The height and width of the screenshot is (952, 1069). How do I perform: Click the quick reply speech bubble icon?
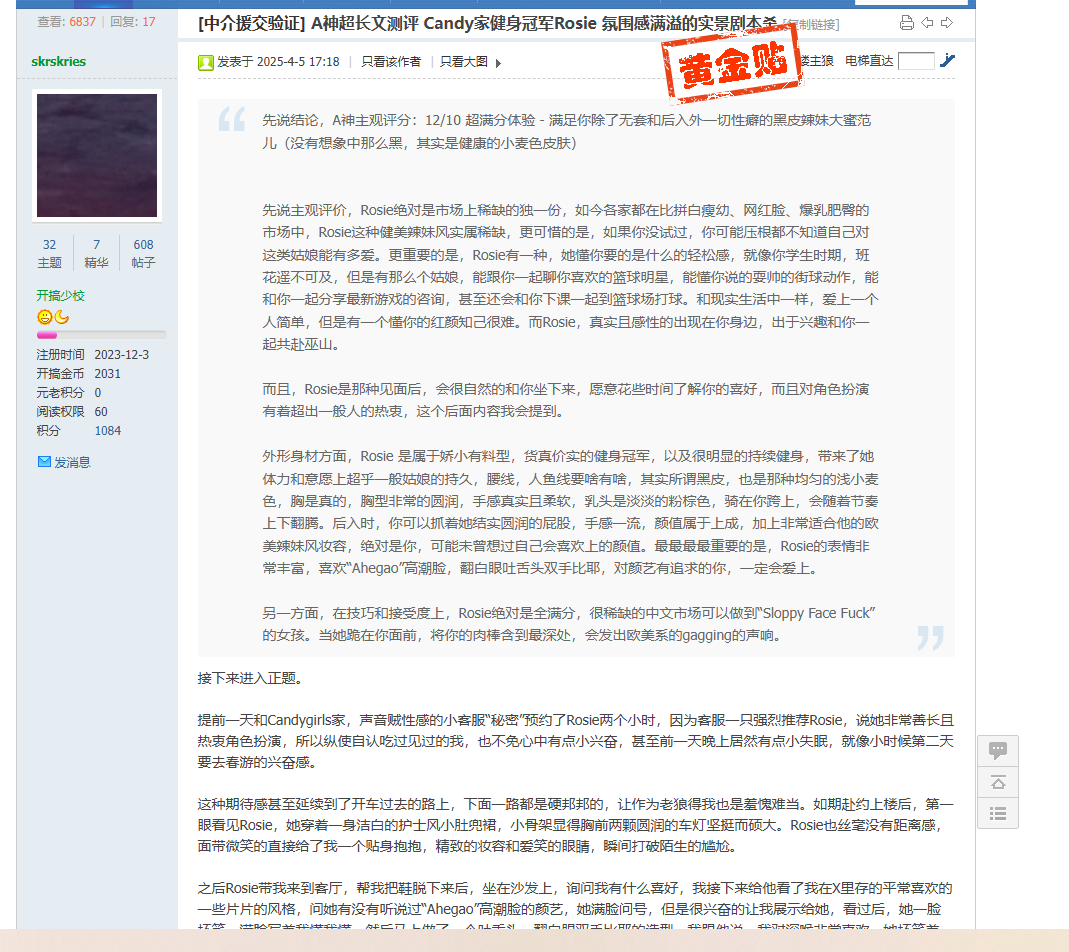997,751
